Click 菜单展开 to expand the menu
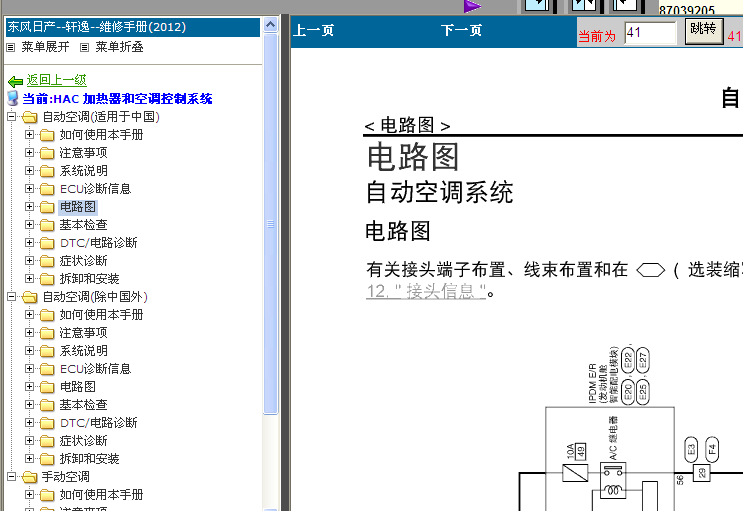Screen dimensions: 743x511 [x=45, y=47]
